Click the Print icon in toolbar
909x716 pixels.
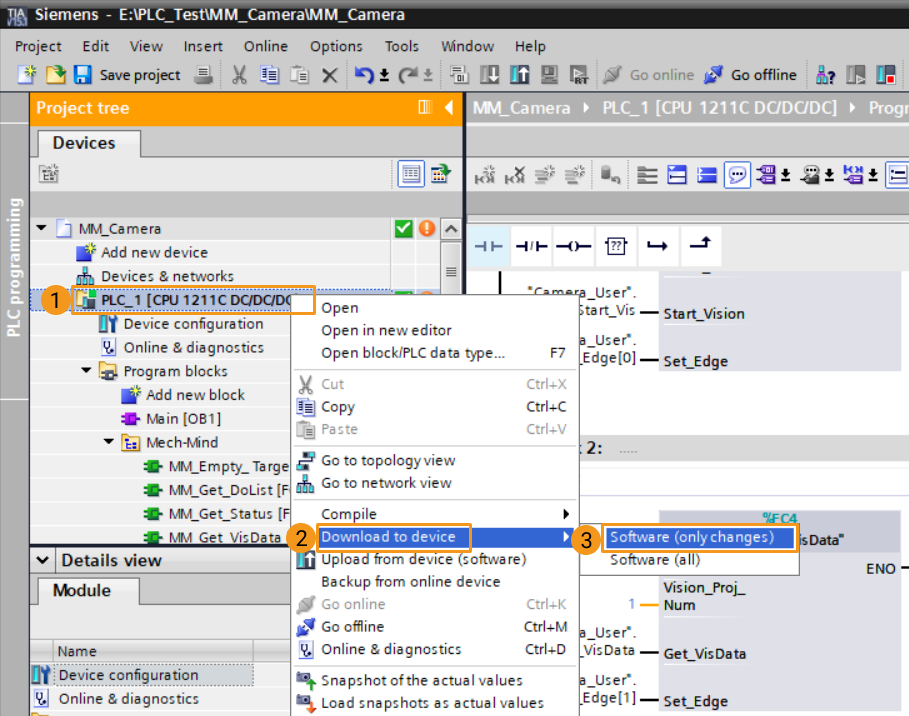pyautogui.click(x=203, y=75)
